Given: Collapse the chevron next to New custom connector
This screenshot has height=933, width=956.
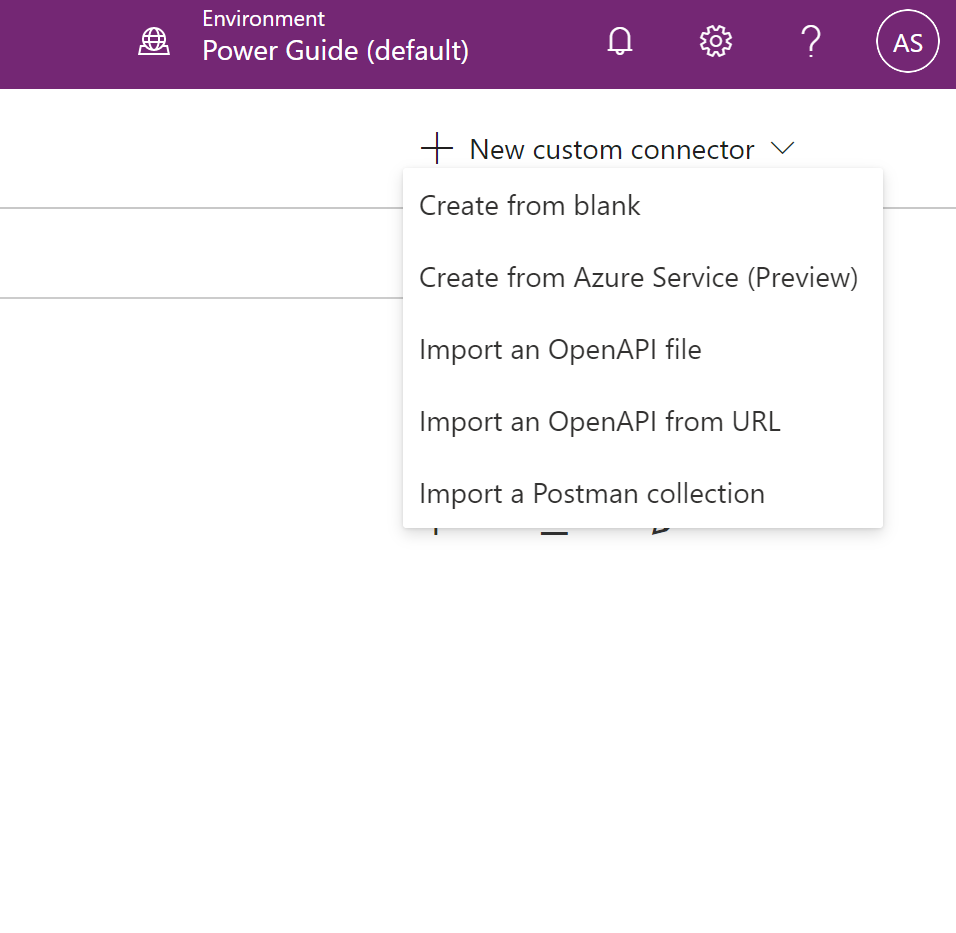Looking at the screenshot, I should tap(784, 148).
